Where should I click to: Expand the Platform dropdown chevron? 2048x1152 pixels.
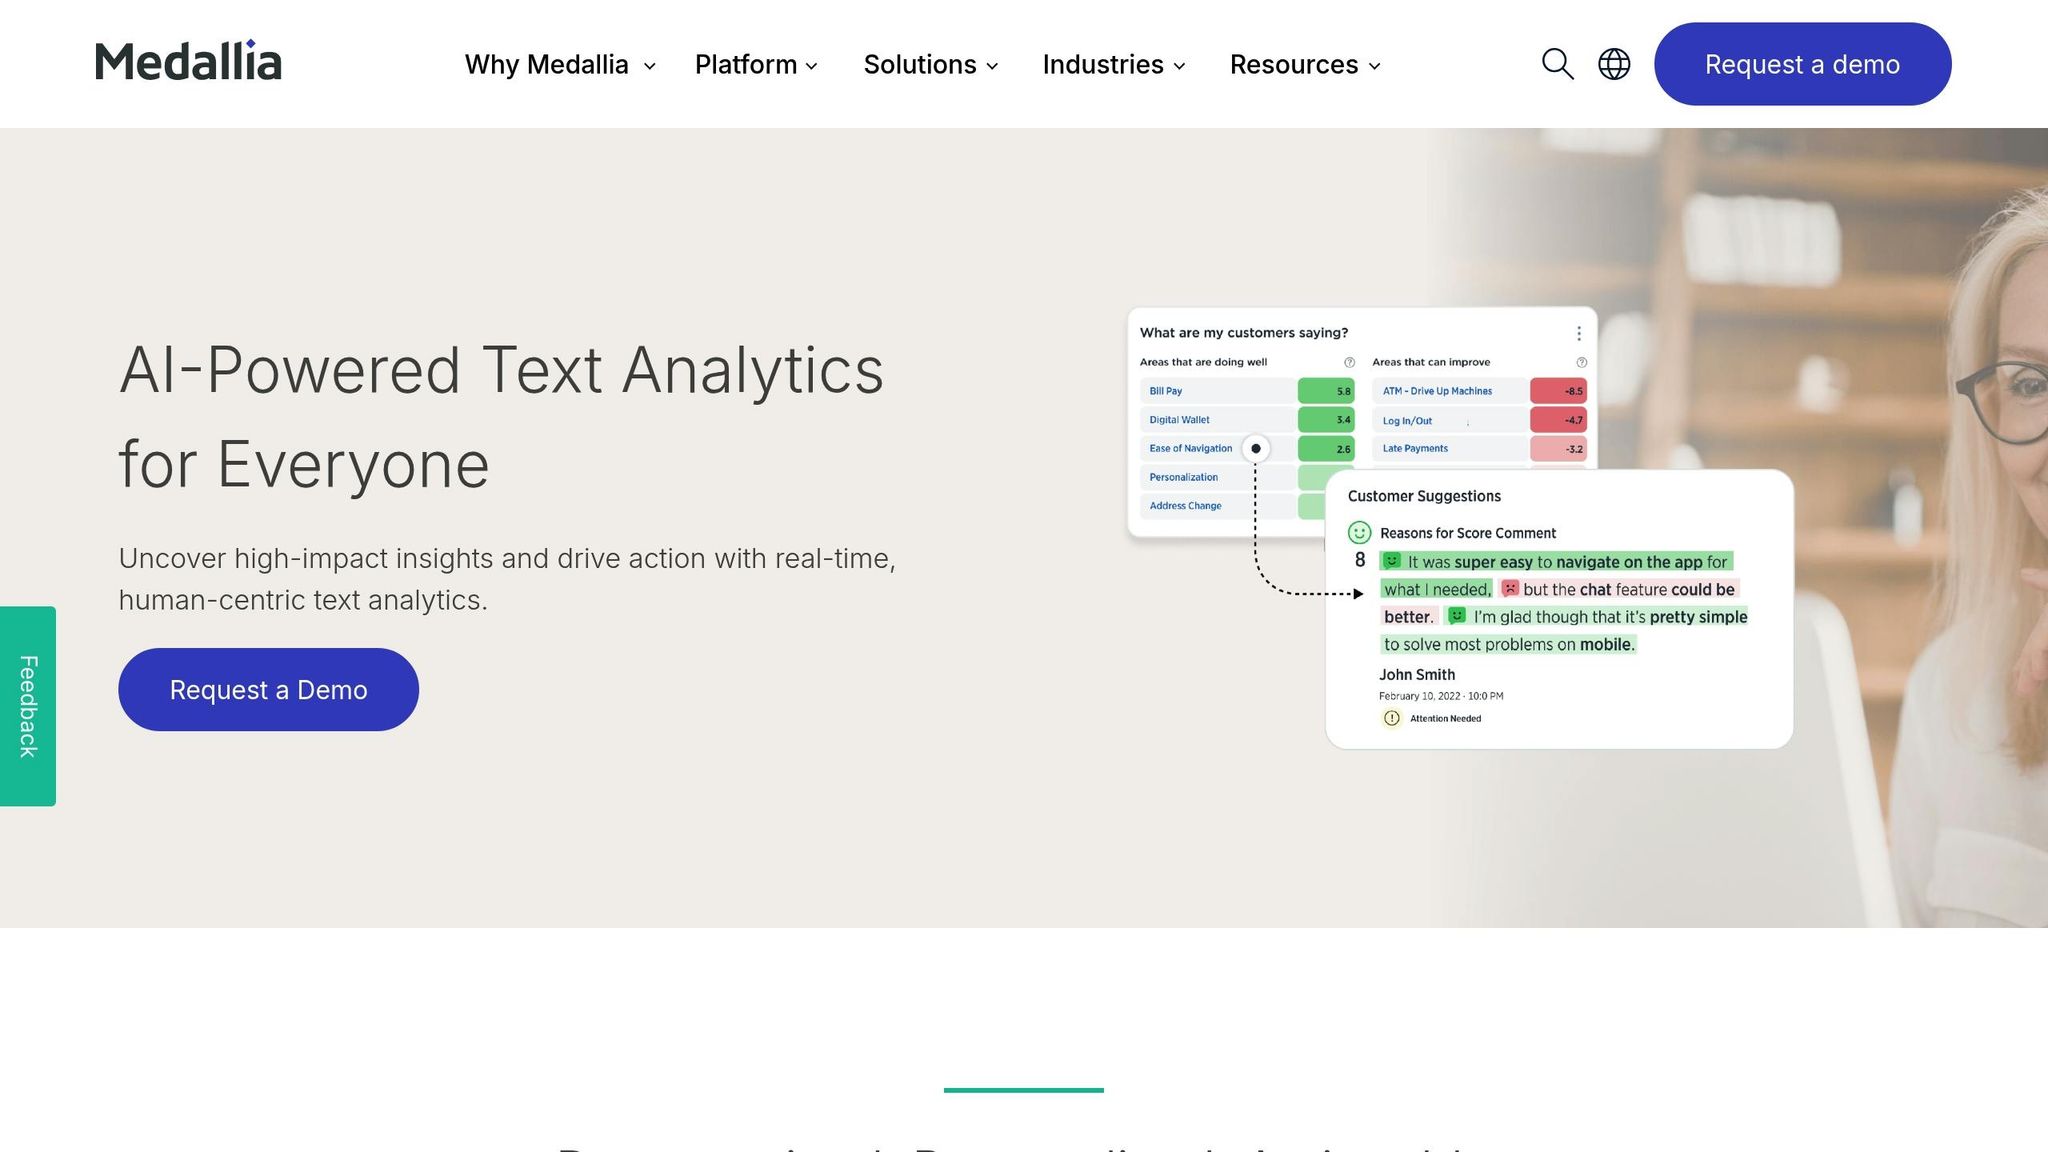[x=812, y=66]
